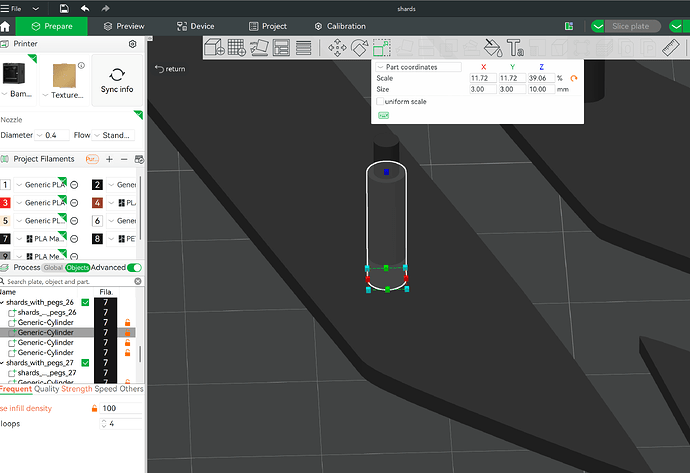Save the project with the disk icon
The height and width of the screenshot is (473, 690).
coord(64,8)
